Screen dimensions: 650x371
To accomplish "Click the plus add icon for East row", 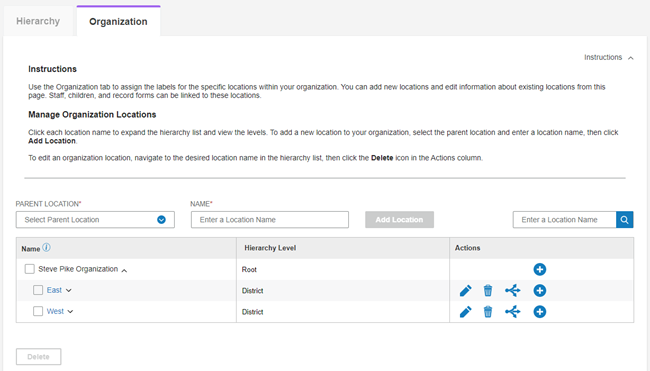I will [x=539, y=291].
